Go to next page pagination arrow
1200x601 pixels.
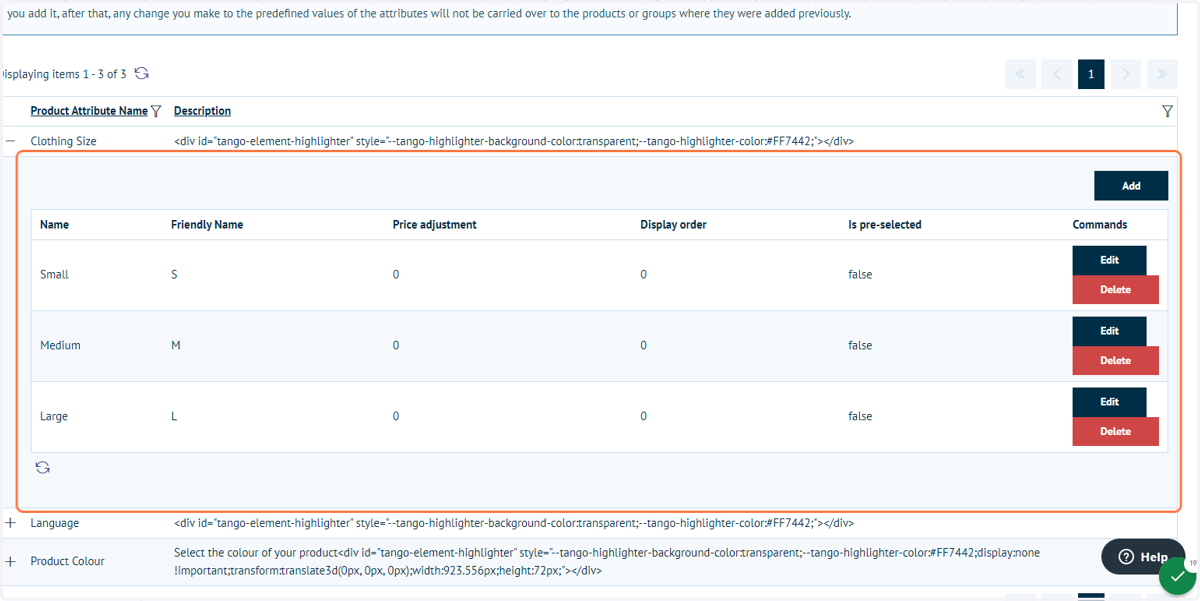(x=1126, y=74)
